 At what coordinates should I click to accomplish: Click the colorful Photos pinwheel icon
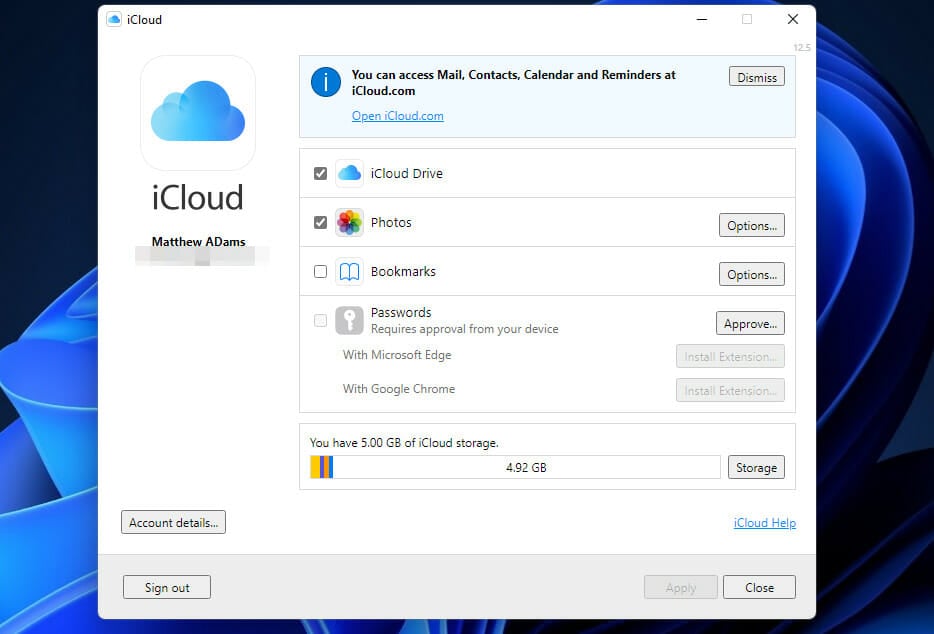click(349, 222)
